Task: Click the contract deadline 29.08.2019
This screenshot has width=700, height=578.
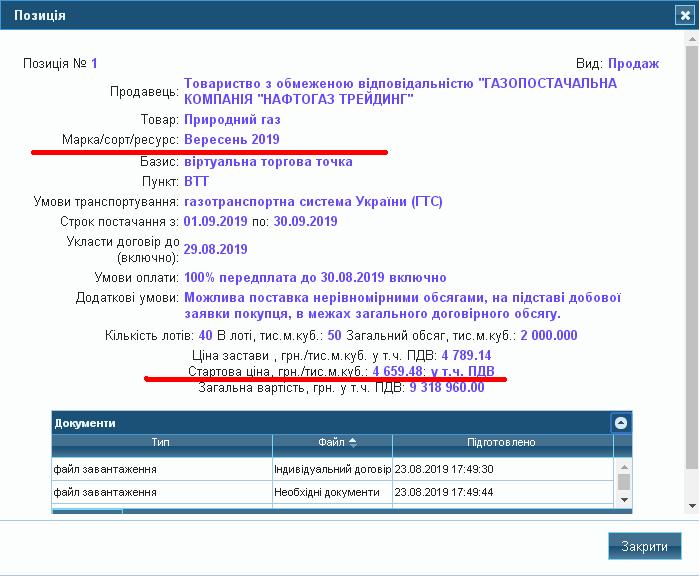Action: point(215,249)
